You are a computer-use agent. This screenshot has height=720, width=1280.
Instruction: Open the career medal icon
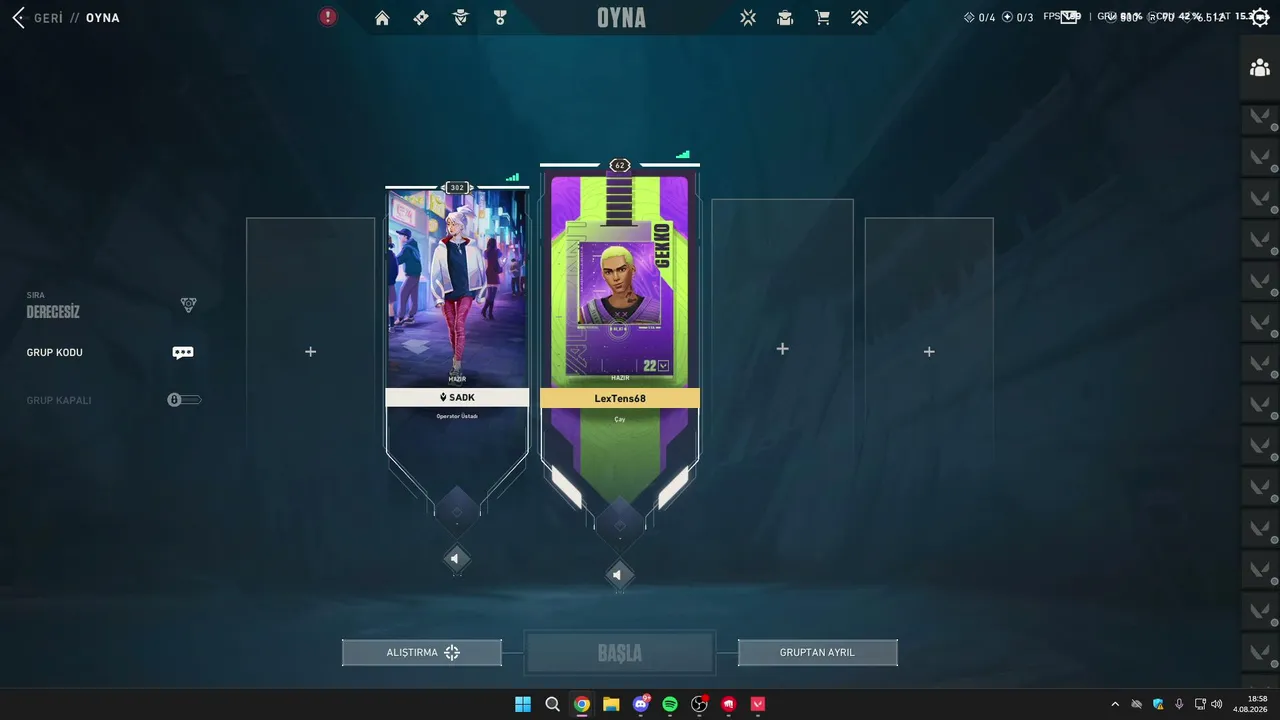click(500, 18)
